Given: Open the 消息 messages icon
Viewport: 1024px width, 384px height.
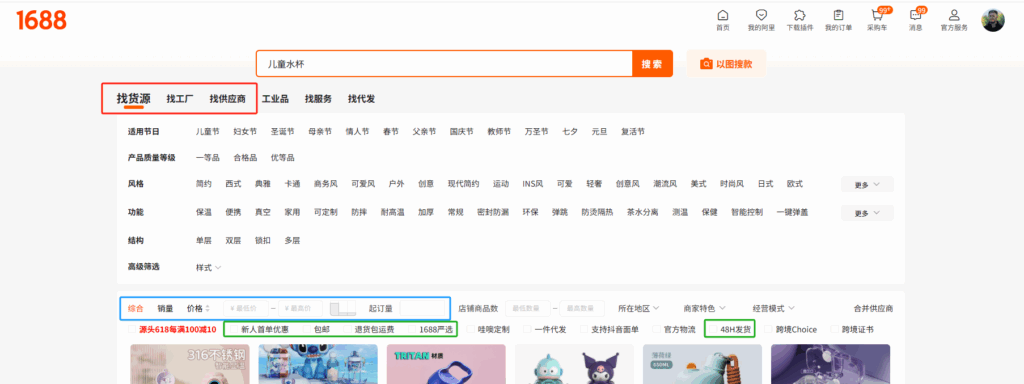Looking at the screenshot, I should [x=916, y=15].
